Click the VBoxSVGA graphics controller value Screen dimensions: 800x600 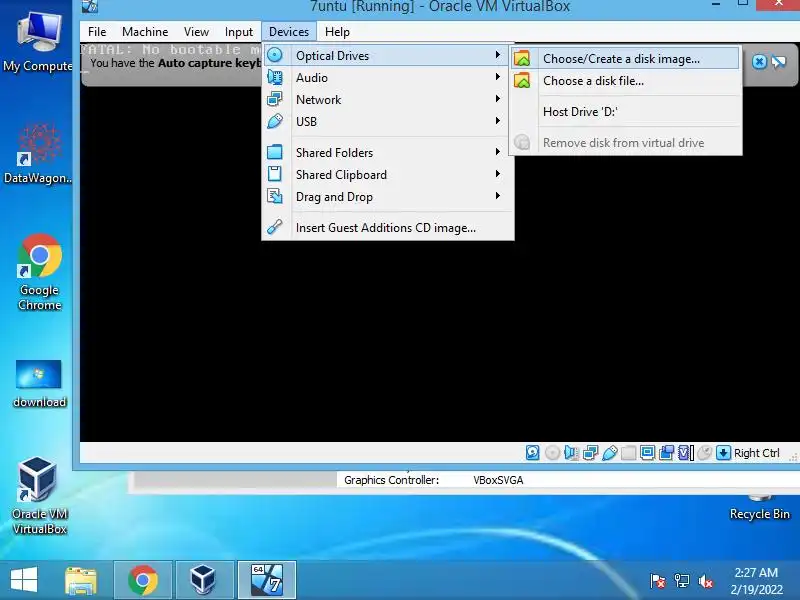498,480
